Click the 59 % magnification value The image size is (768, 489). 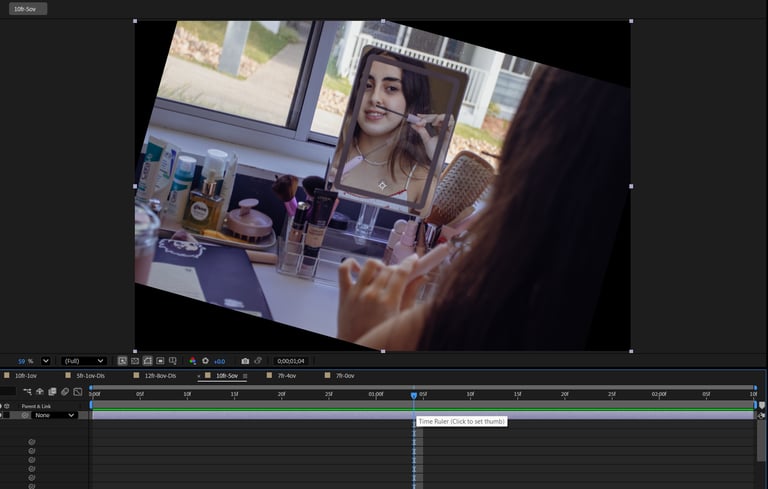coord(25,361)
